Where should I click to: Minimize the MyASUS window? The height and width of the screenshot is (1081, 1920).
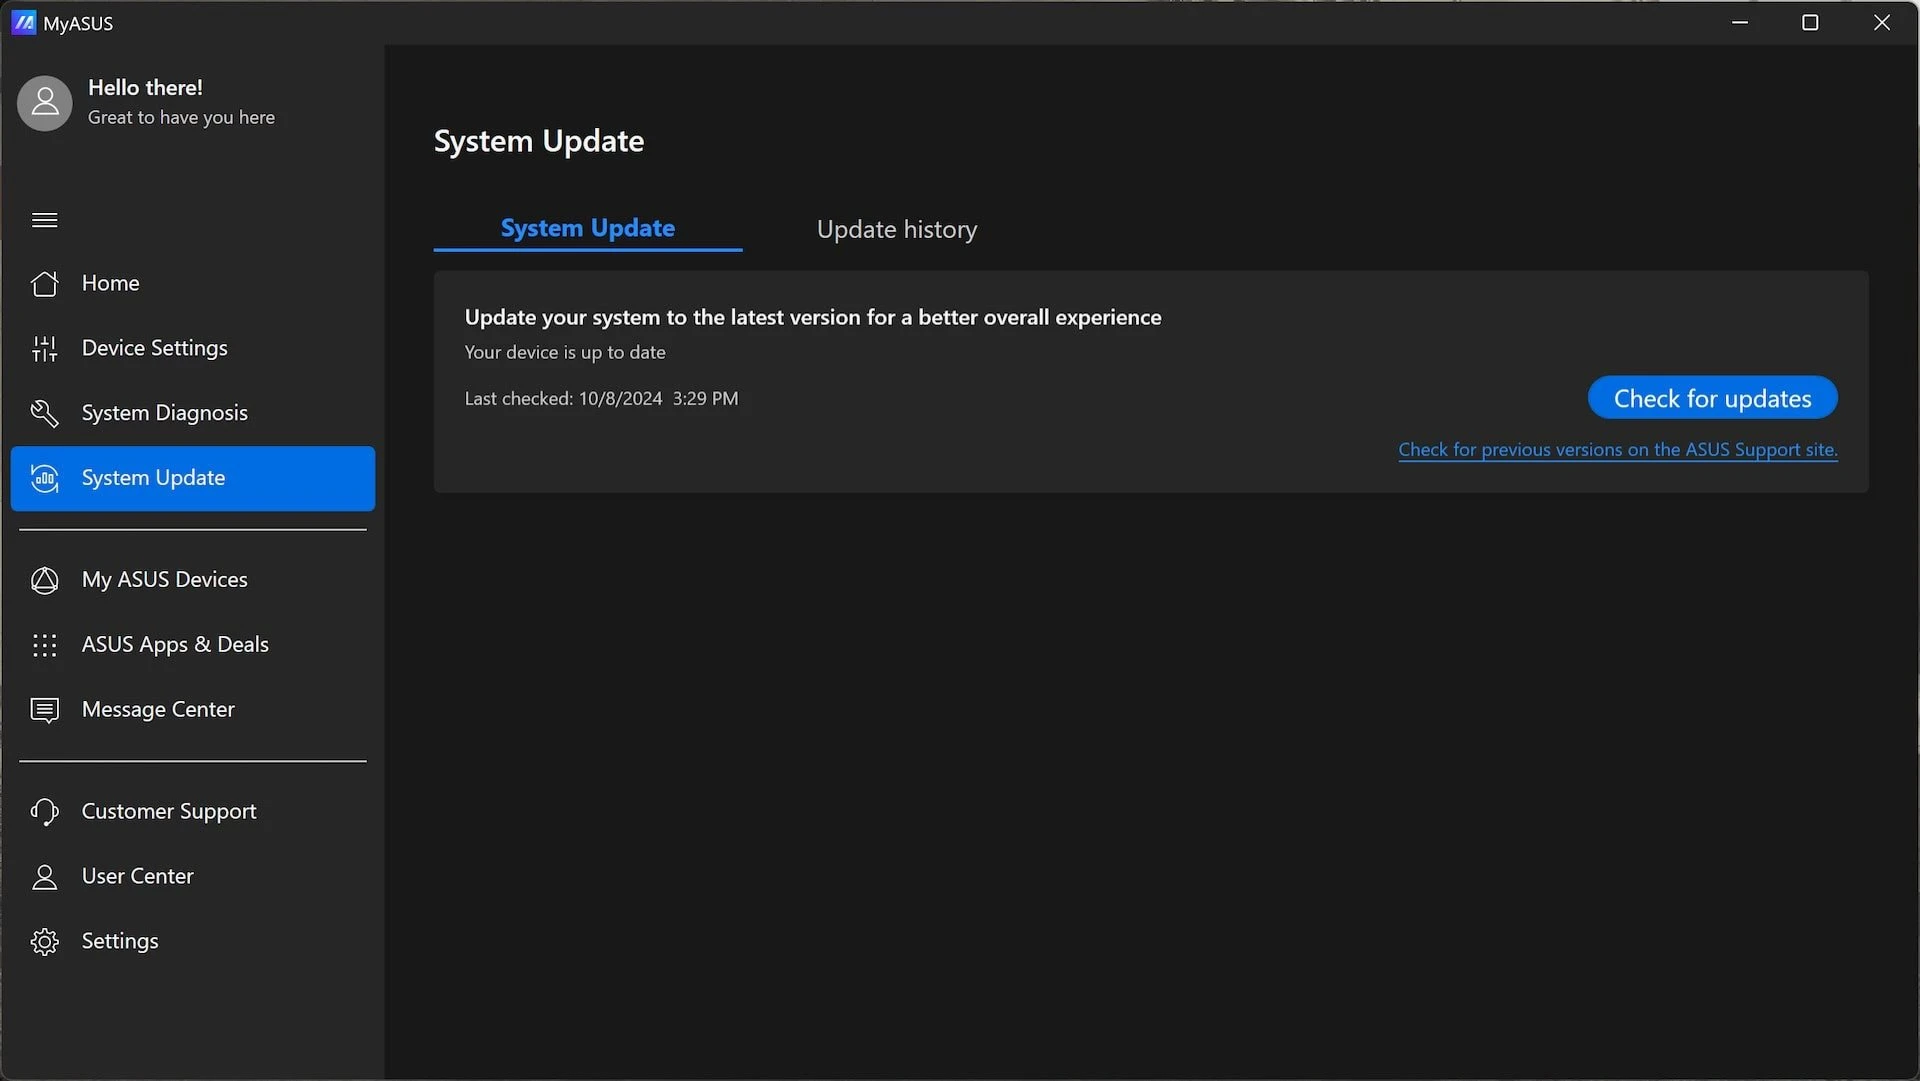coord(1740,22)
